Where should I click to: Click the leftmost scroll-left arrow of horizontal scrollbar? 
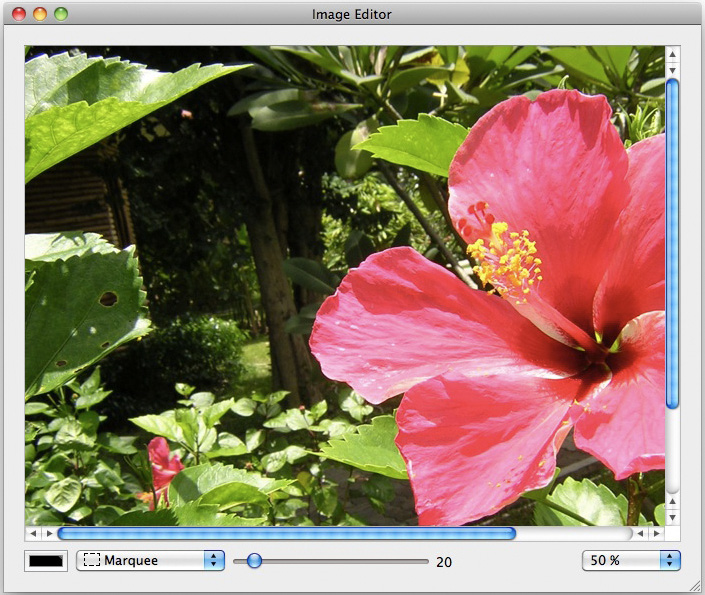click(33, 533)
